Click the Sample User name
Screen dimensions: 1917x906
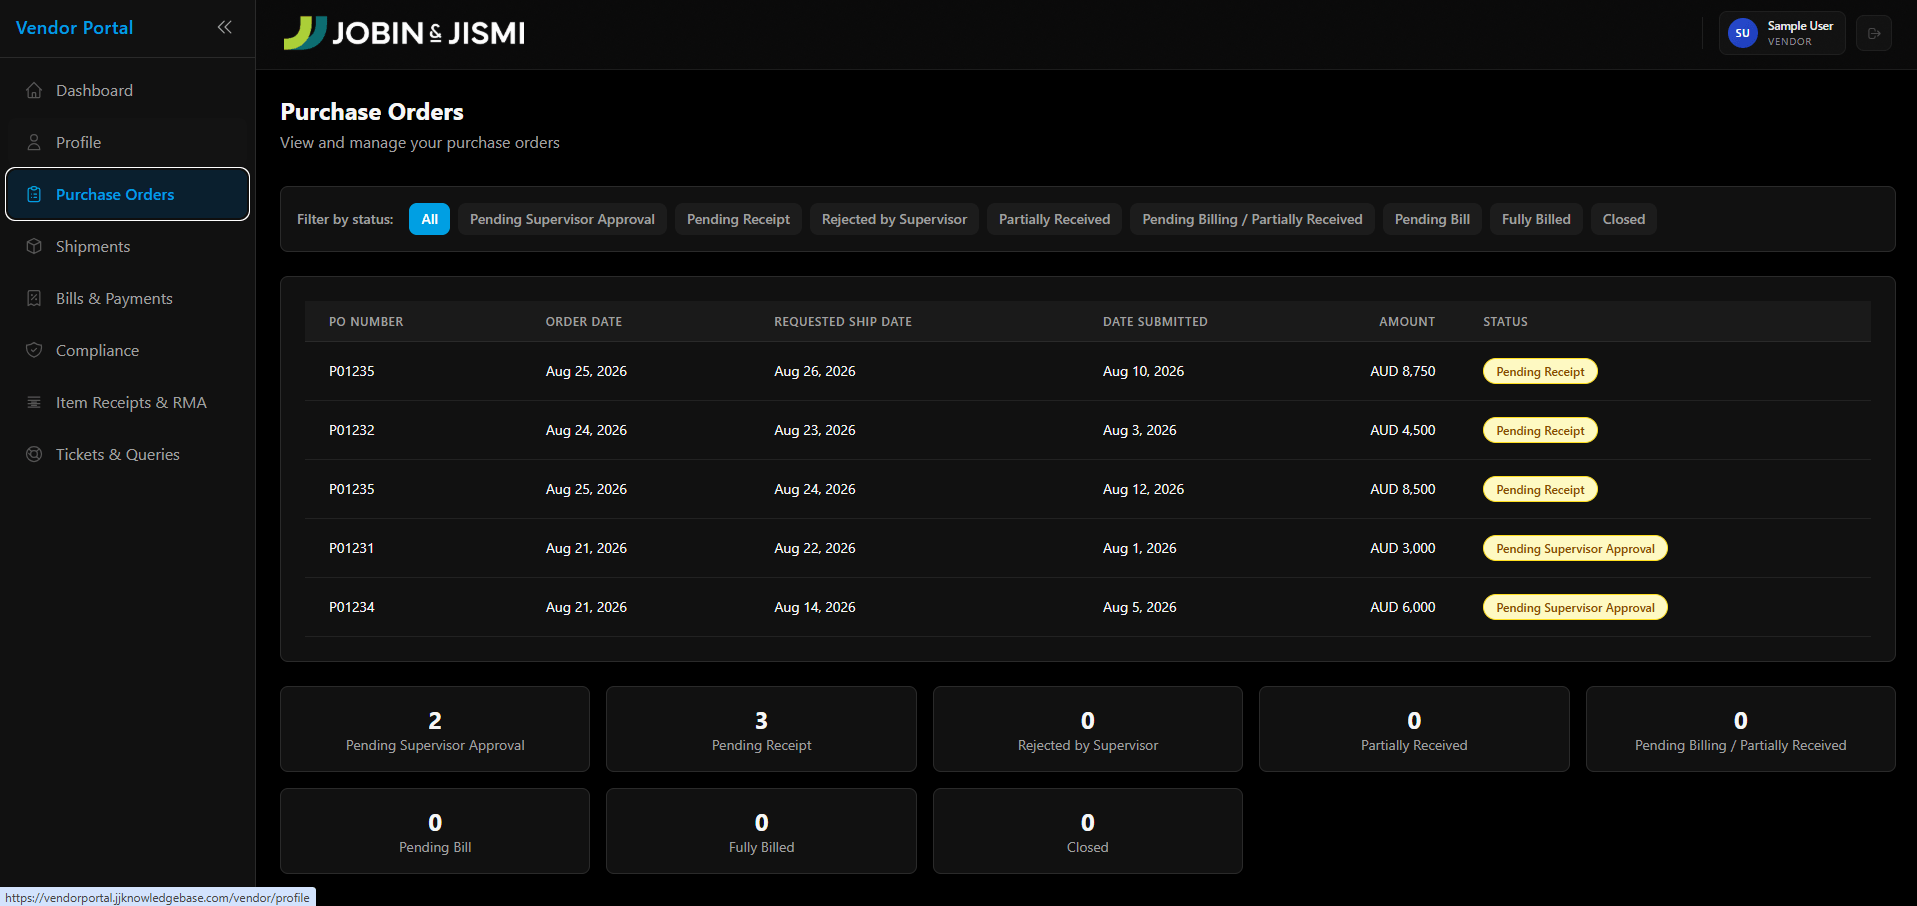(1800, 26)
